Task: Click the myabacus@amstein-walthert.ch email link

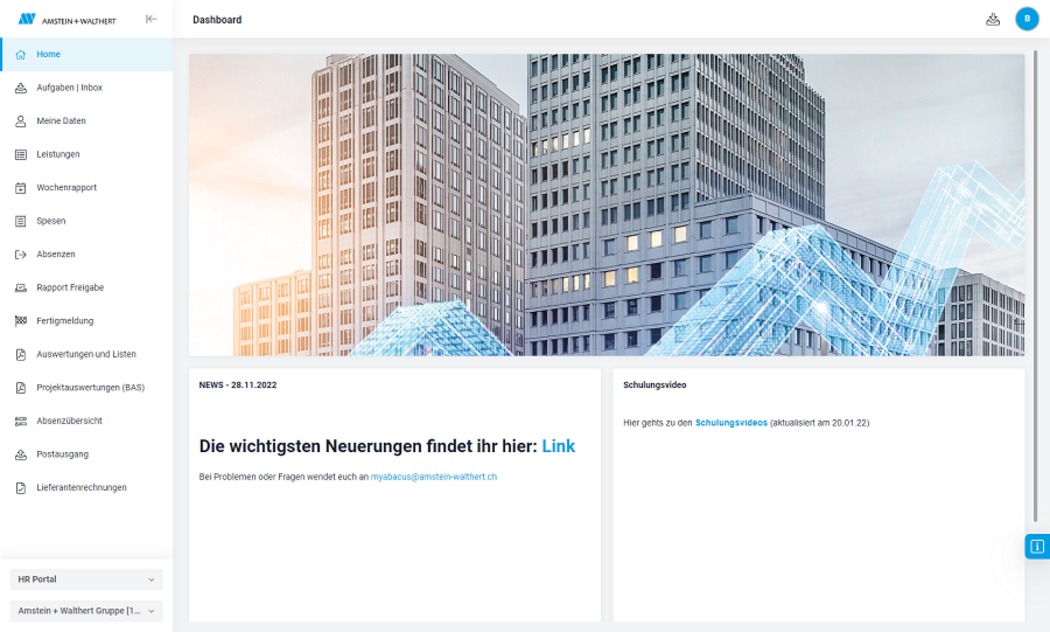Action: [x=433, y=477]
